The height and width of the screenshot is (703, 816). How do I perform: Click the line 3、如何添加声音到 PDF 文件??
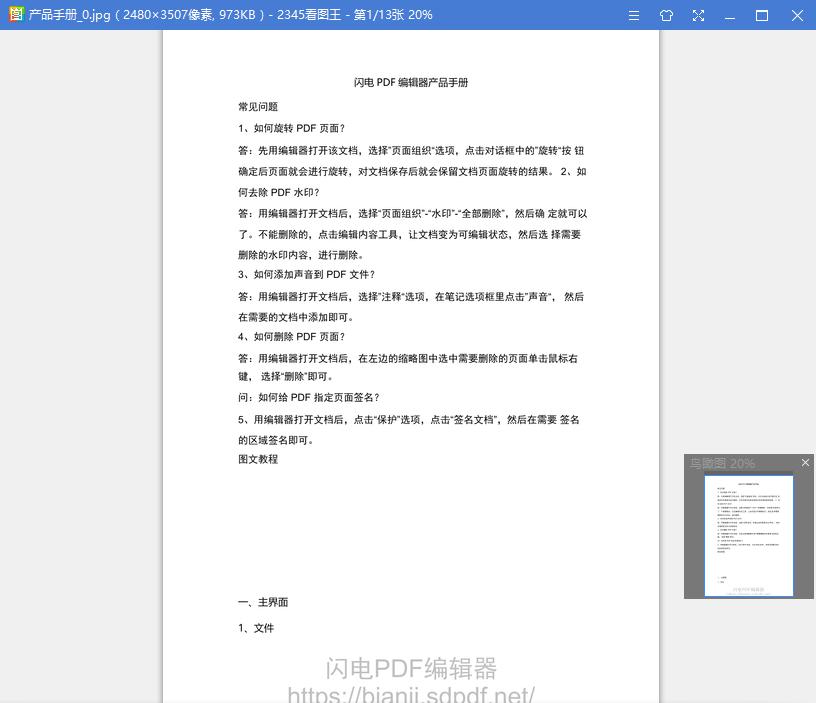coord(306,274)
